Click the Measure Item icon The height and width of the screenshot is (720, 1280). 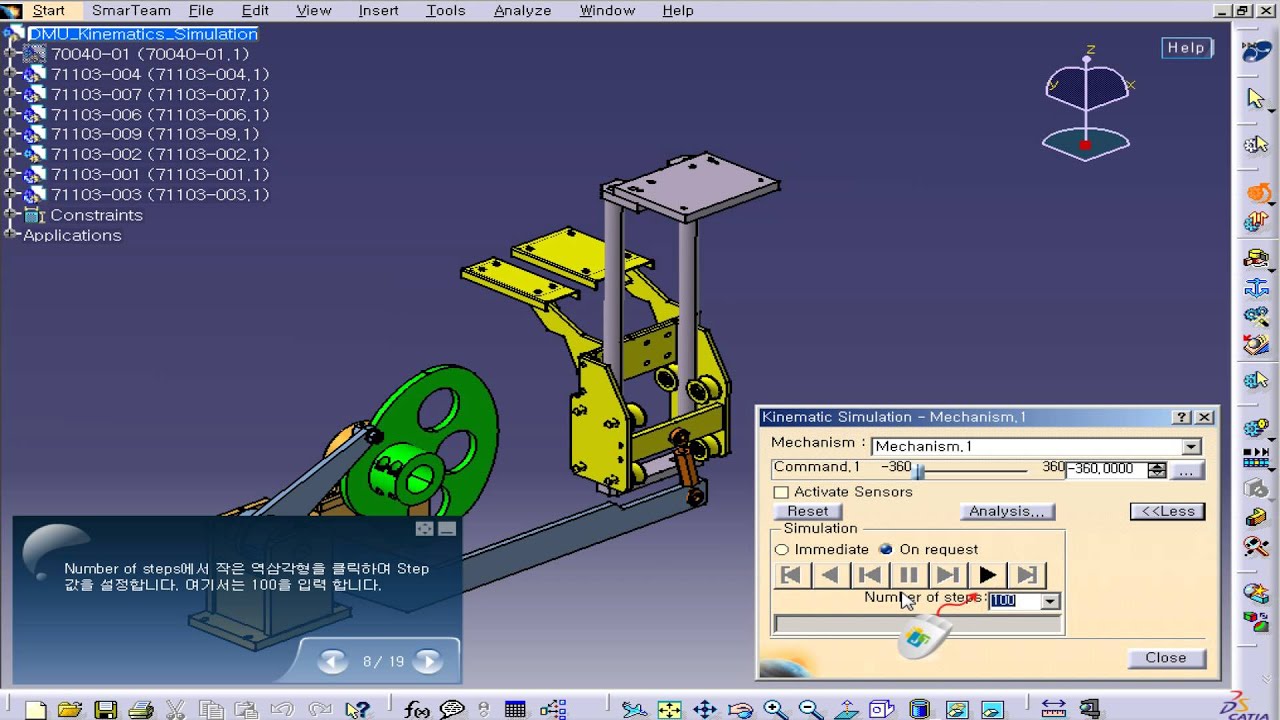[x=1089, y=710]
